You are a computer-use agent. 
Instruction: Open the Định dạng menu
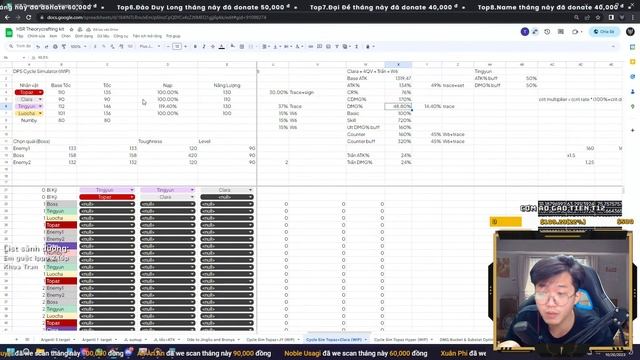click(x=84, y=36)
